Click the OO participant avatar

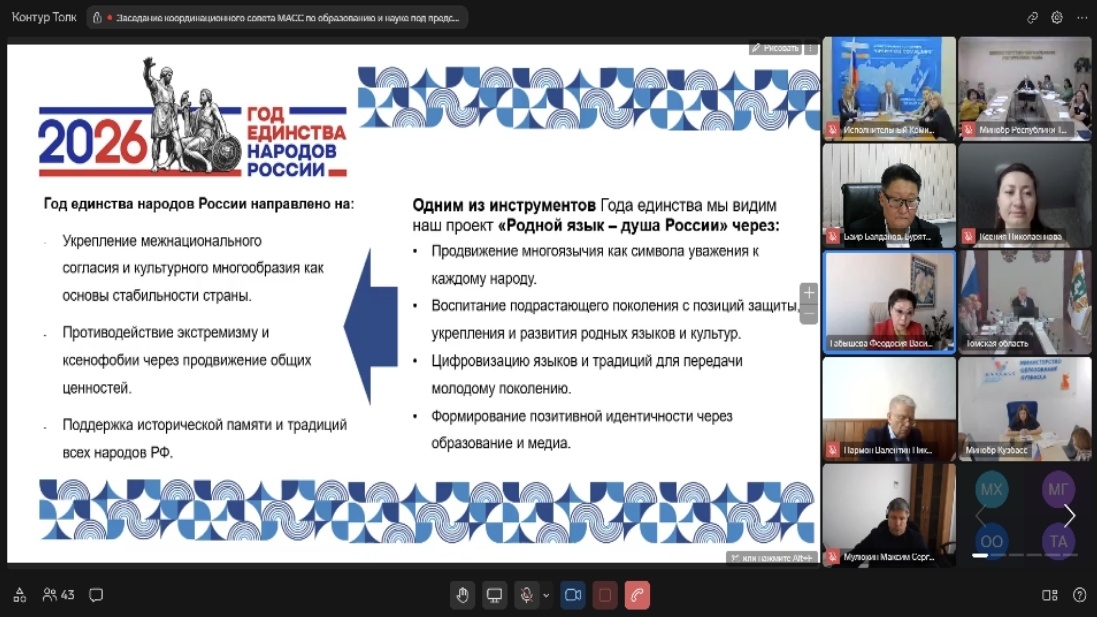pyautogui.click(x=991, y=541)
